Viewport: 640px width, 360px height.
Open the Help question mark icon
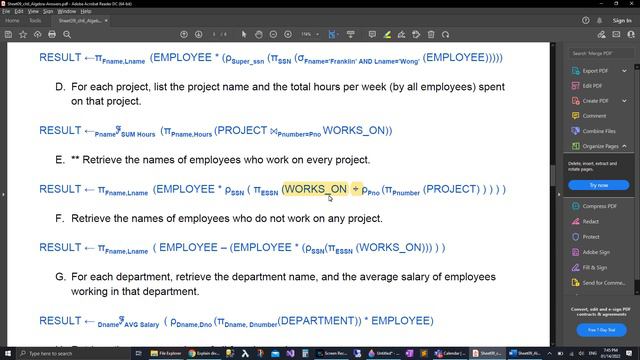[x=586, y=20]
